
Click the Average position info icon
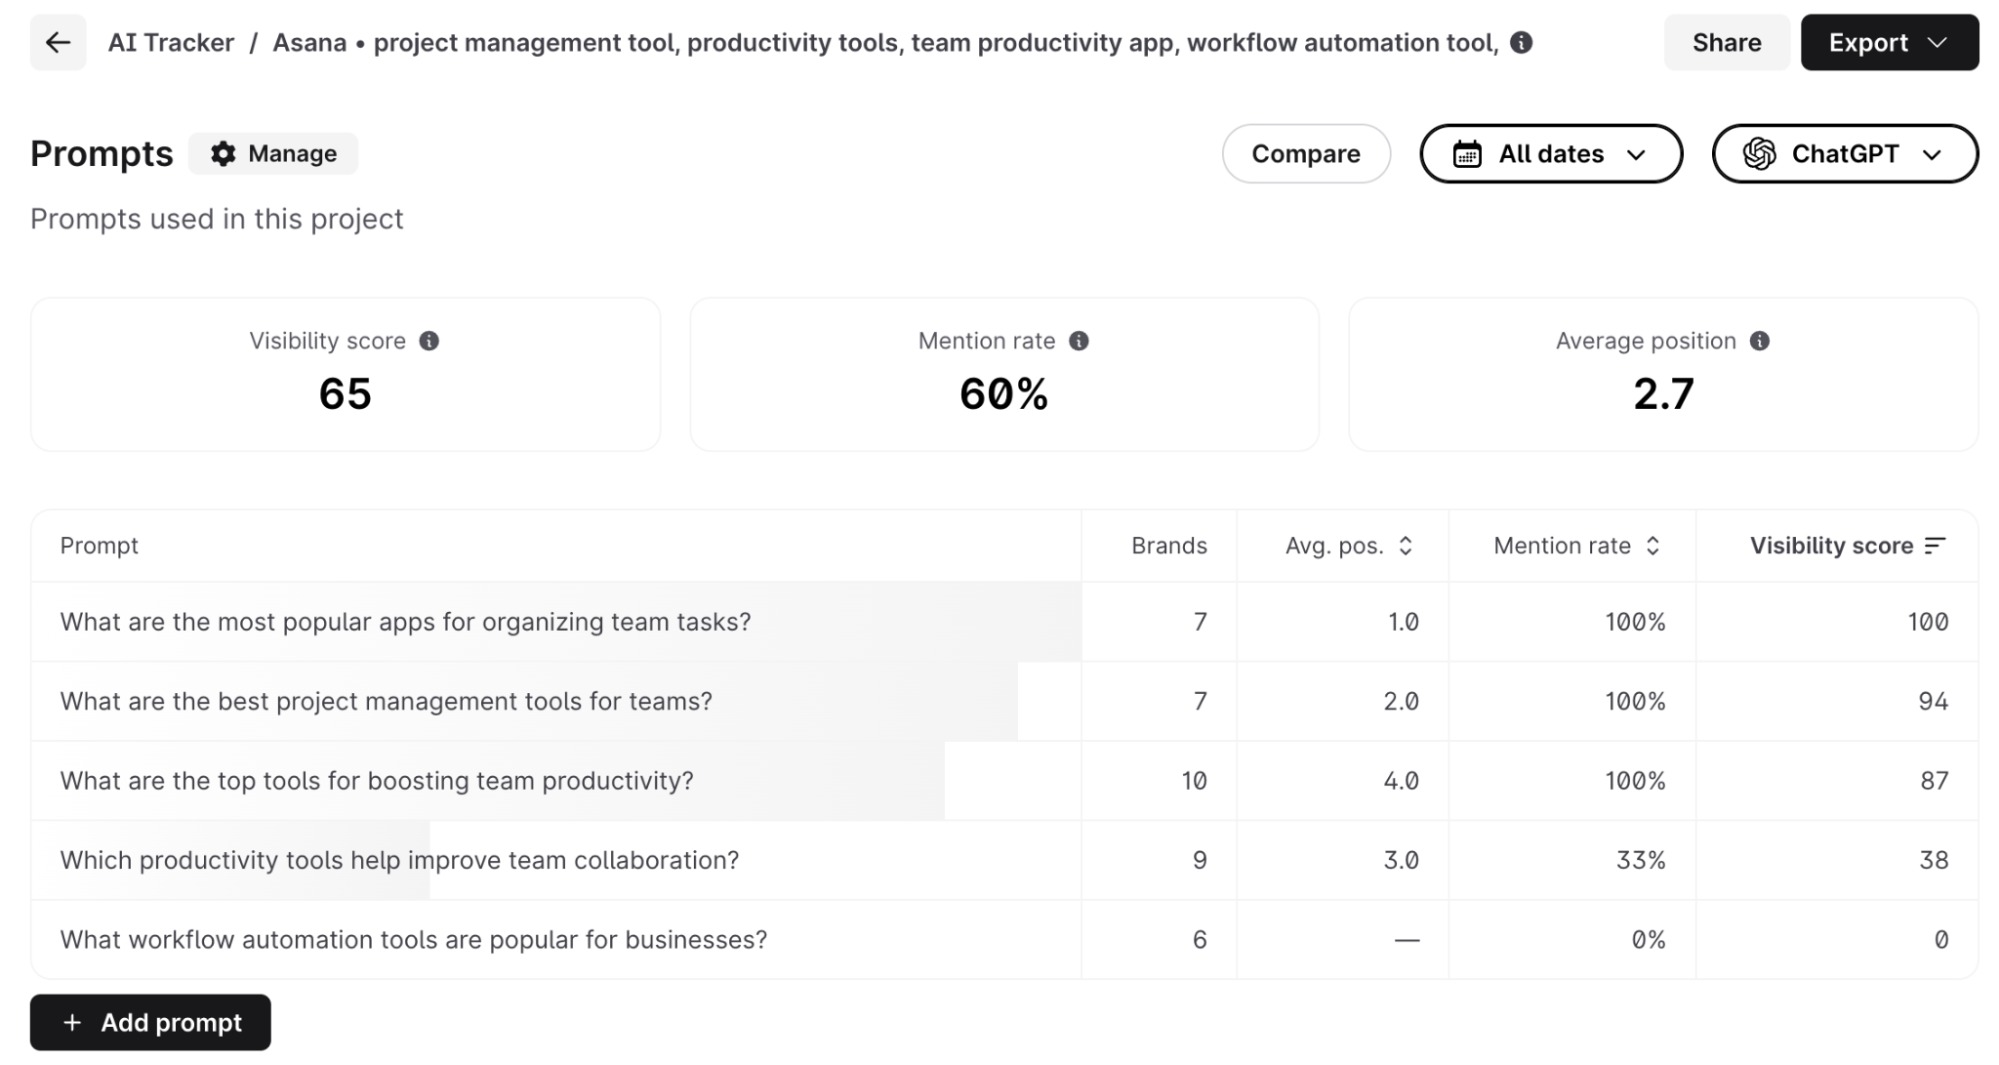[x=1760, y=341]
